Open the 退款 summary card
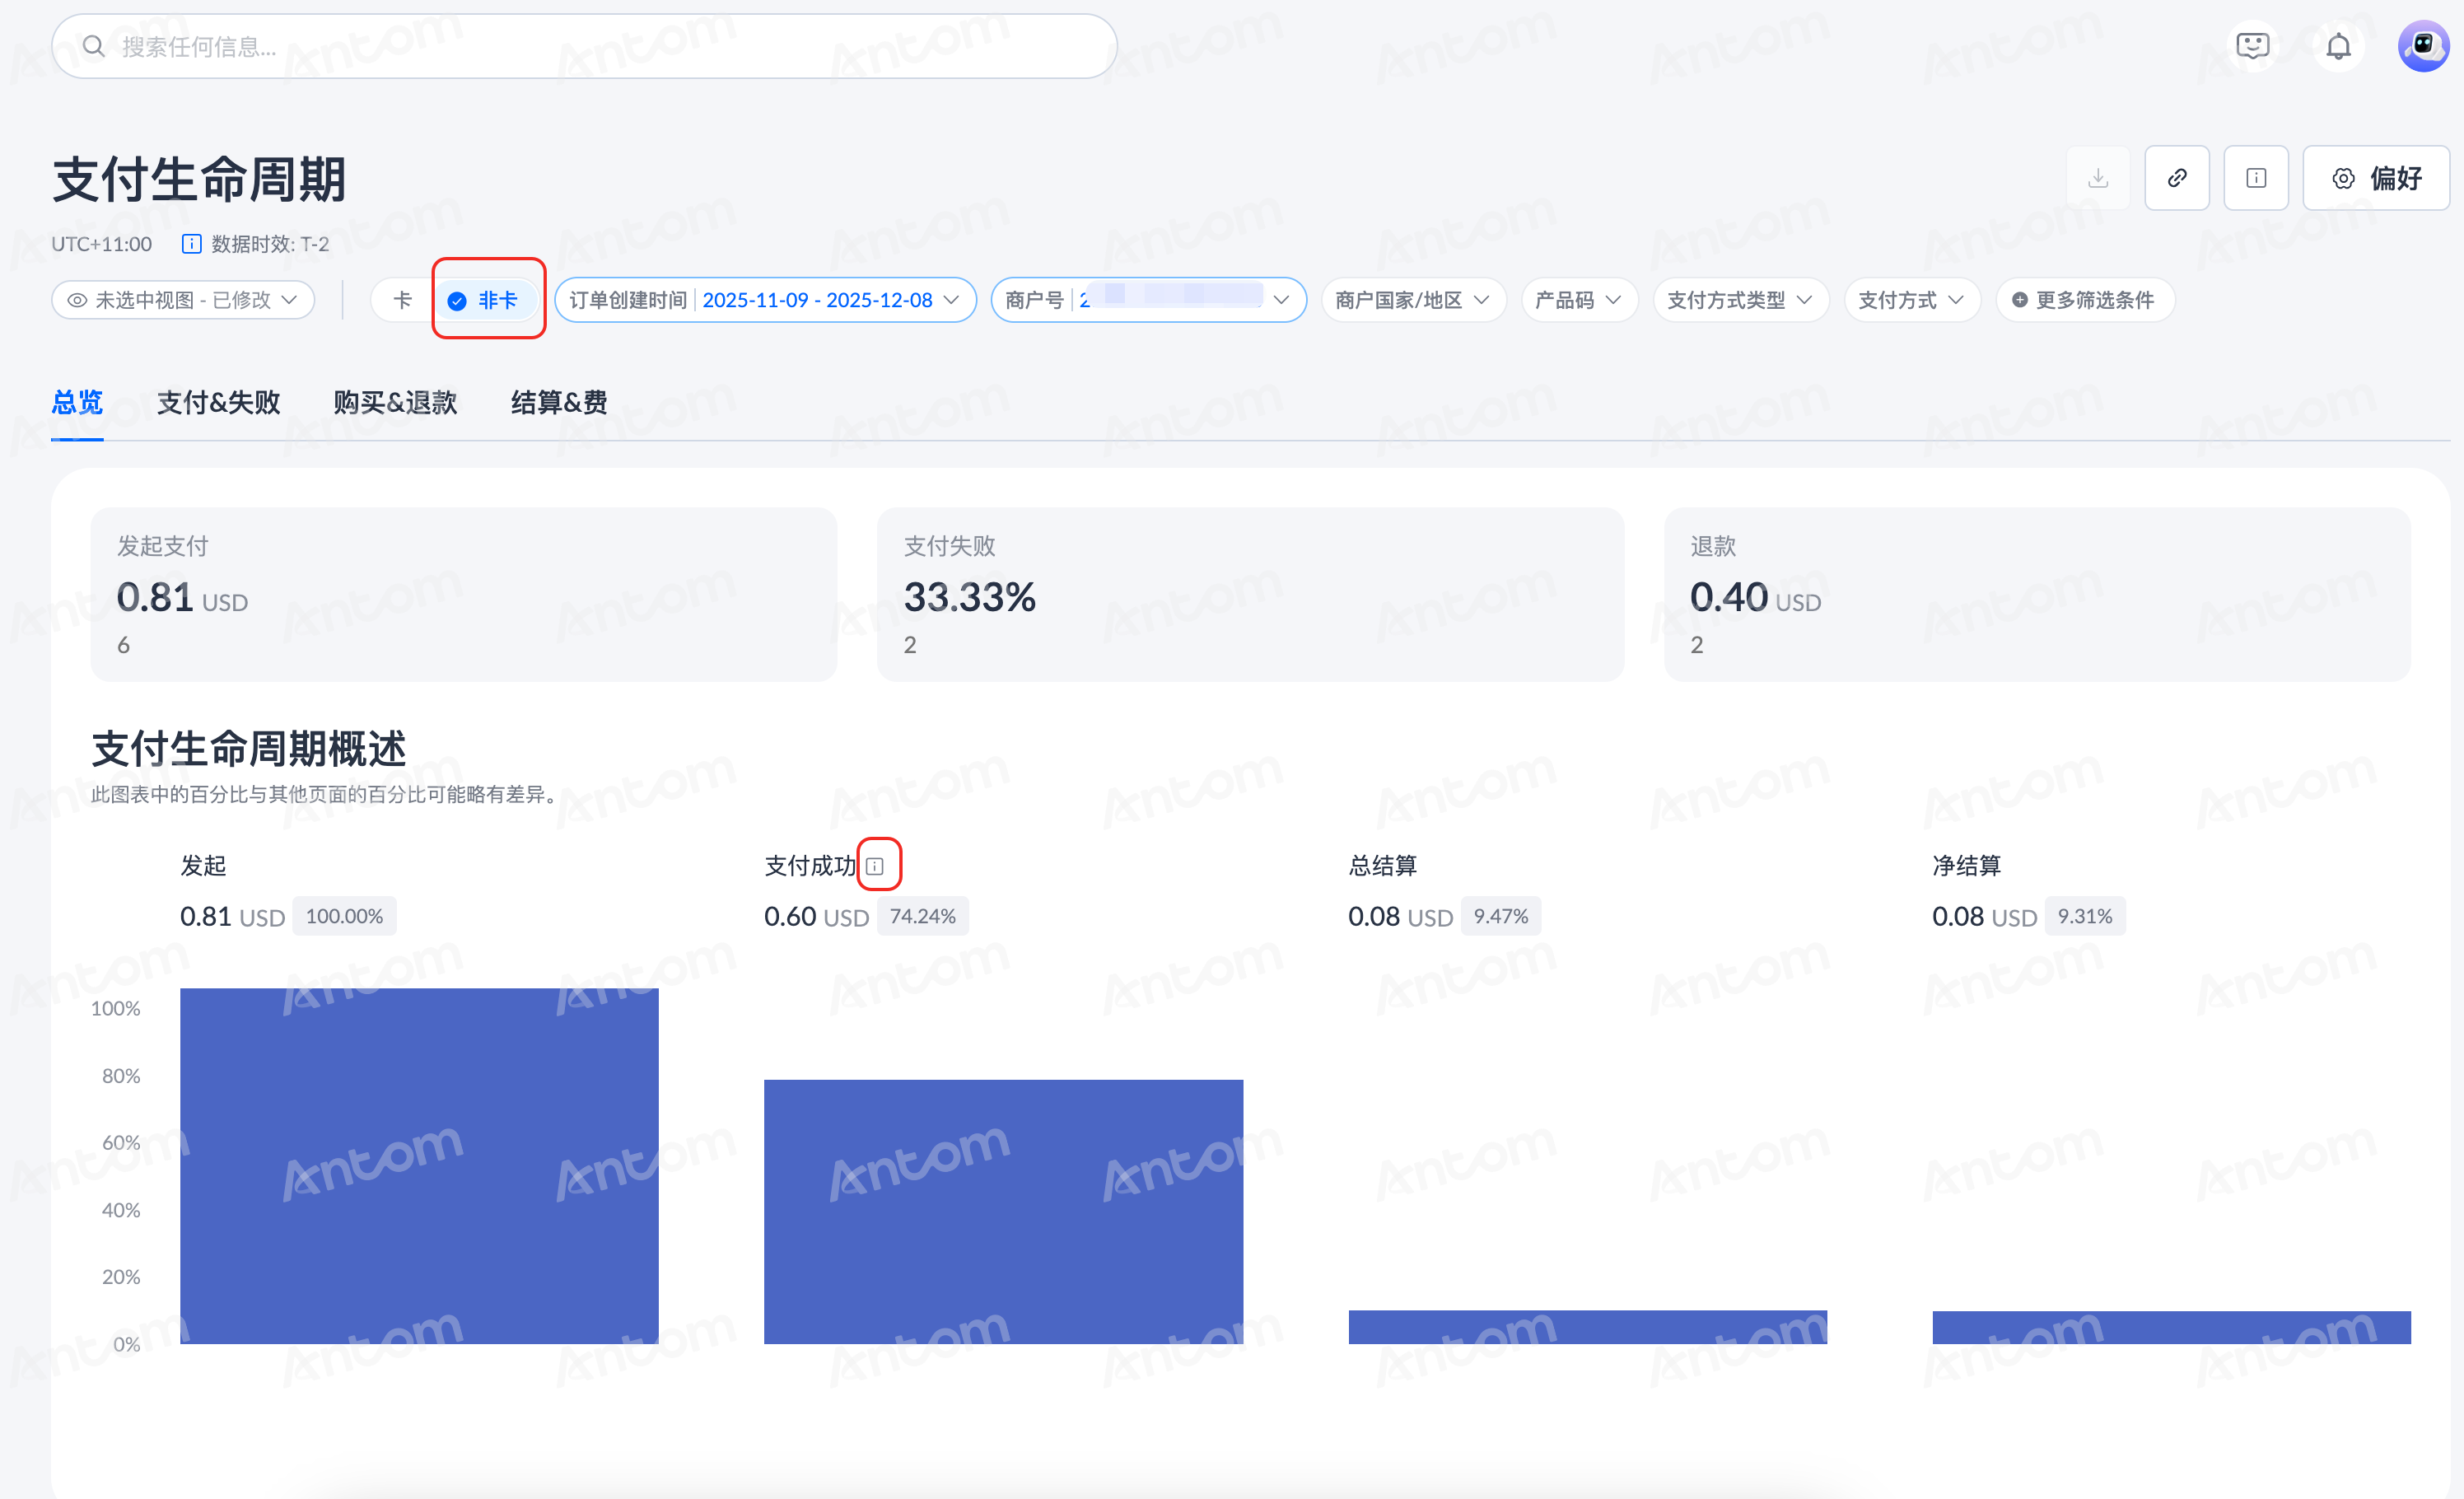 point(2037,594)
